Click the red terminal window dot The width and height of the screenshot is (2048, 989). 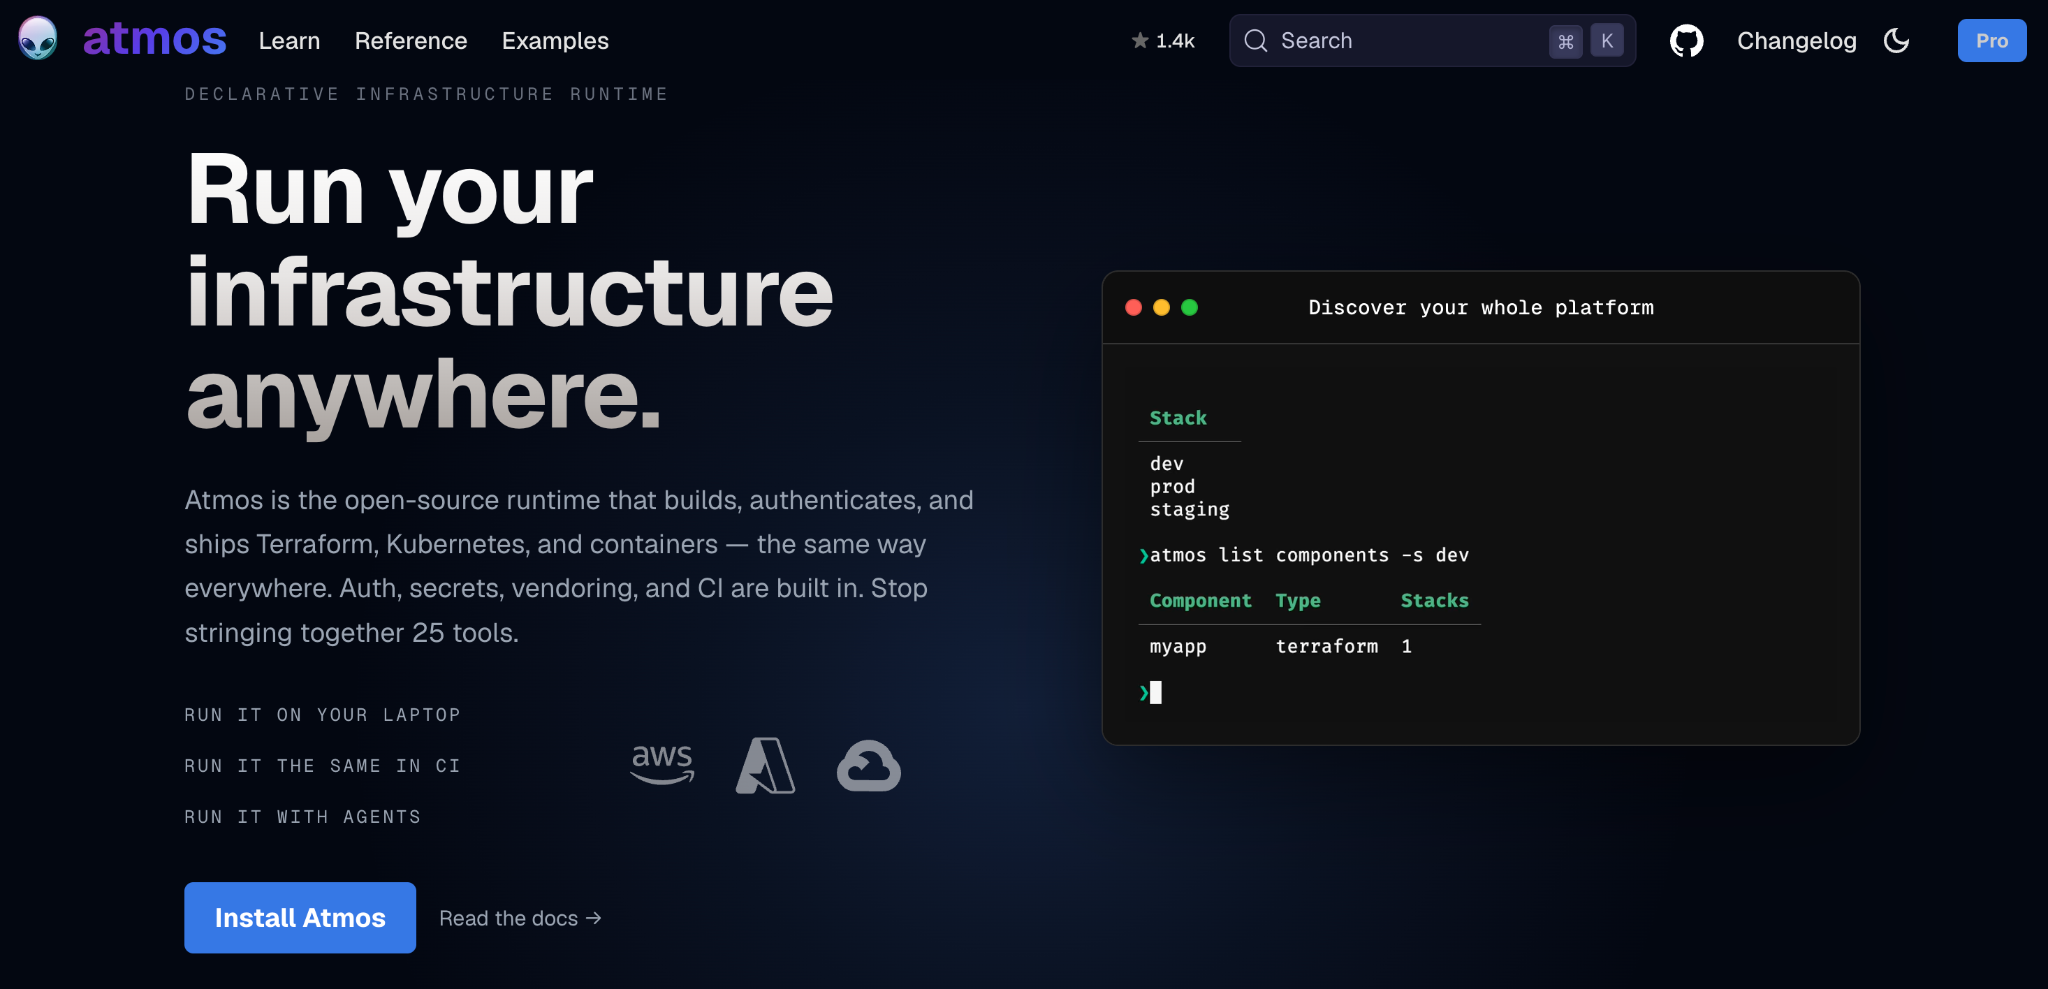[x=1133, y=308]
